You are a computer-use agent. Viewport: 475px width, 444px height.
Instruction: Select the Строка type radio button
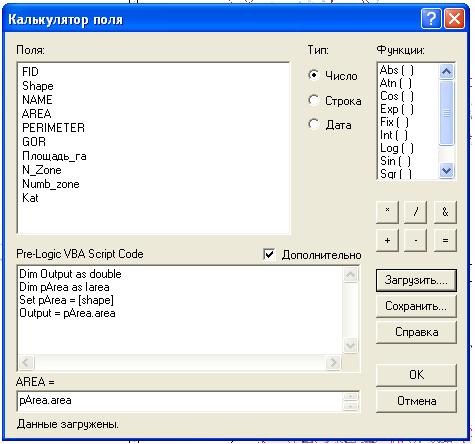tap(314, 100)
